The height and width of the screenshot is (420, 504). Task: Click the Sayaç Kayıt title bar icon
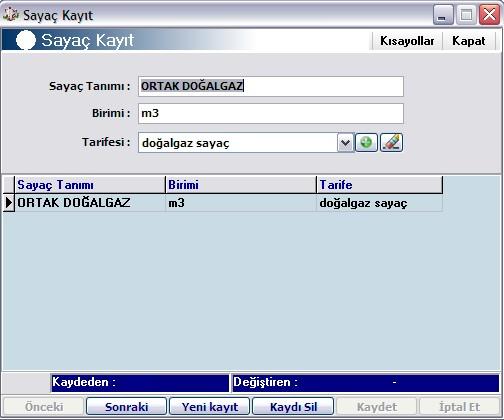(x=10, y=15)
